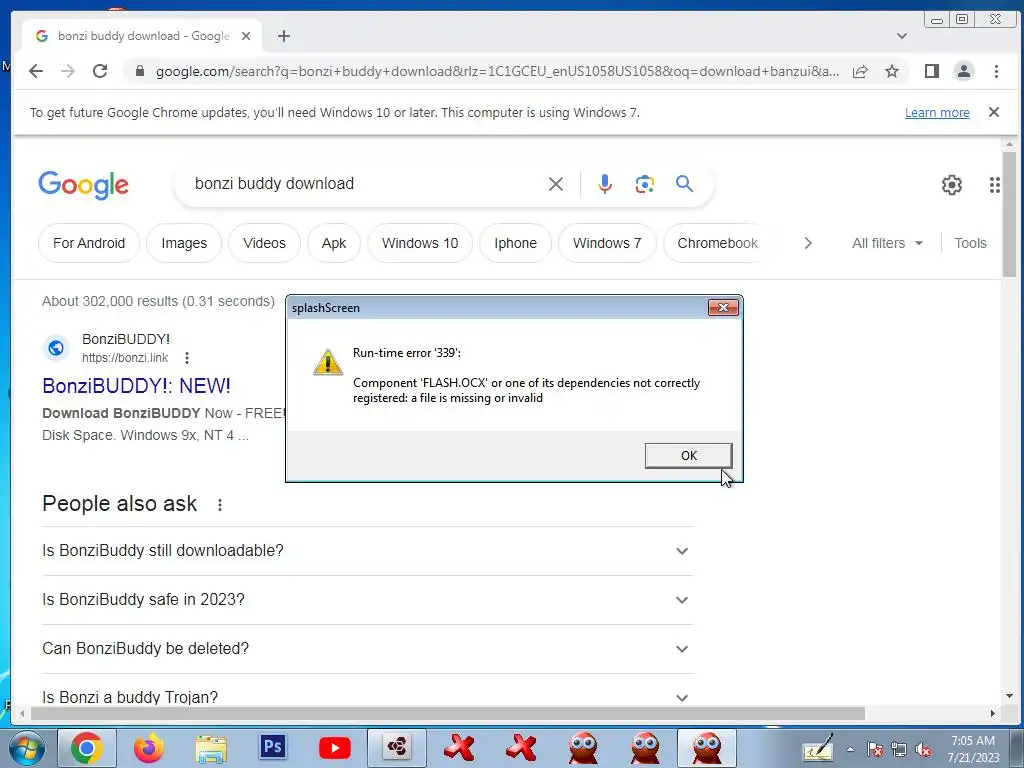Filter results by Apk
Image resolution: width=1024 pixels, height=768 pixels.
point(334,243)
